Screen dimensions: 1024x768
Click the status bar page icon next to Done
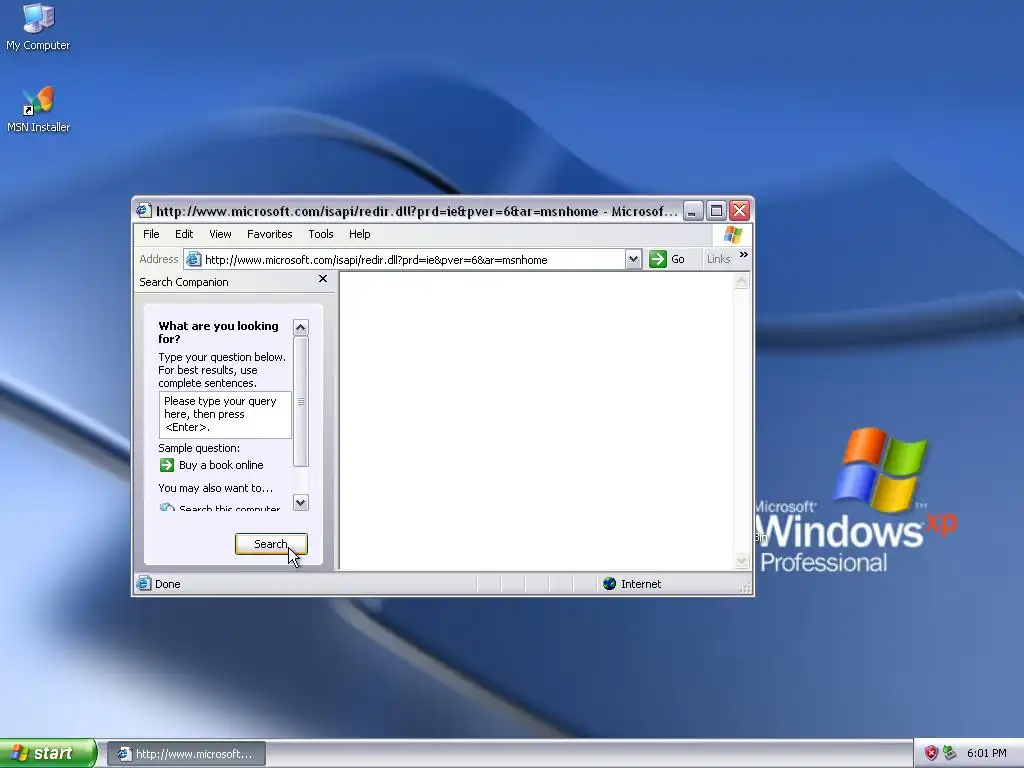tap(143, 583)
